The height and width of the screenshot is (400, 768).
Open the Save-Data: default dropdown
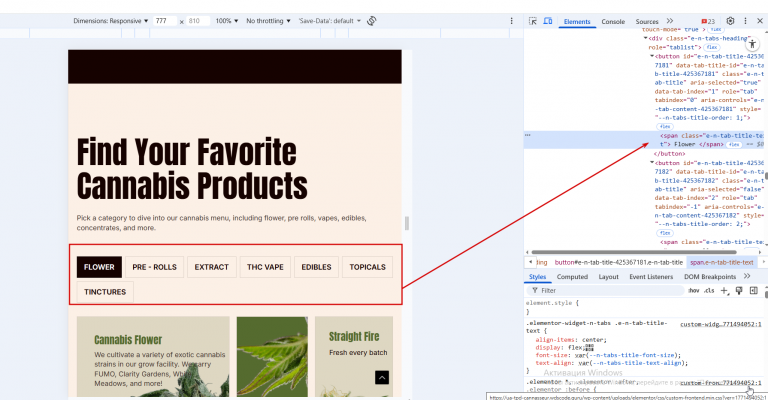click(330, 21)
